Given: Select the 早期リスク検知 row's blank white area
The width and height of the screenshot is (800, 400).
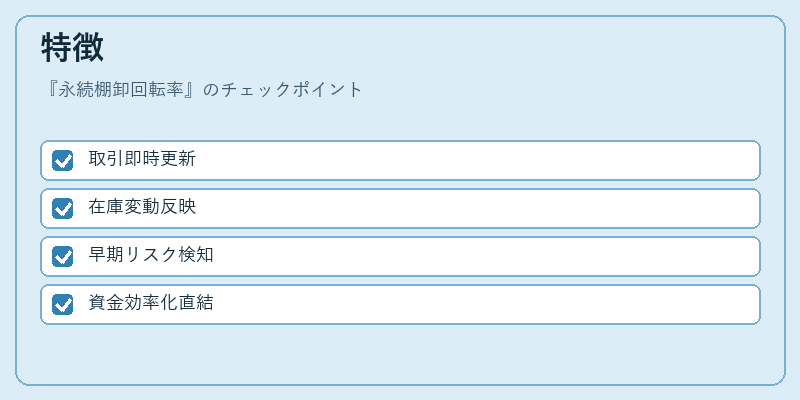Looking at the screenshot, I should pos(485,256).
